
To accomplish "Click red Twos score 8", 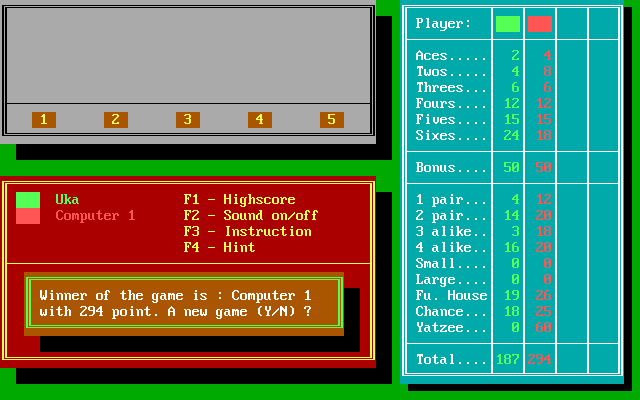I will pos(548,71).
